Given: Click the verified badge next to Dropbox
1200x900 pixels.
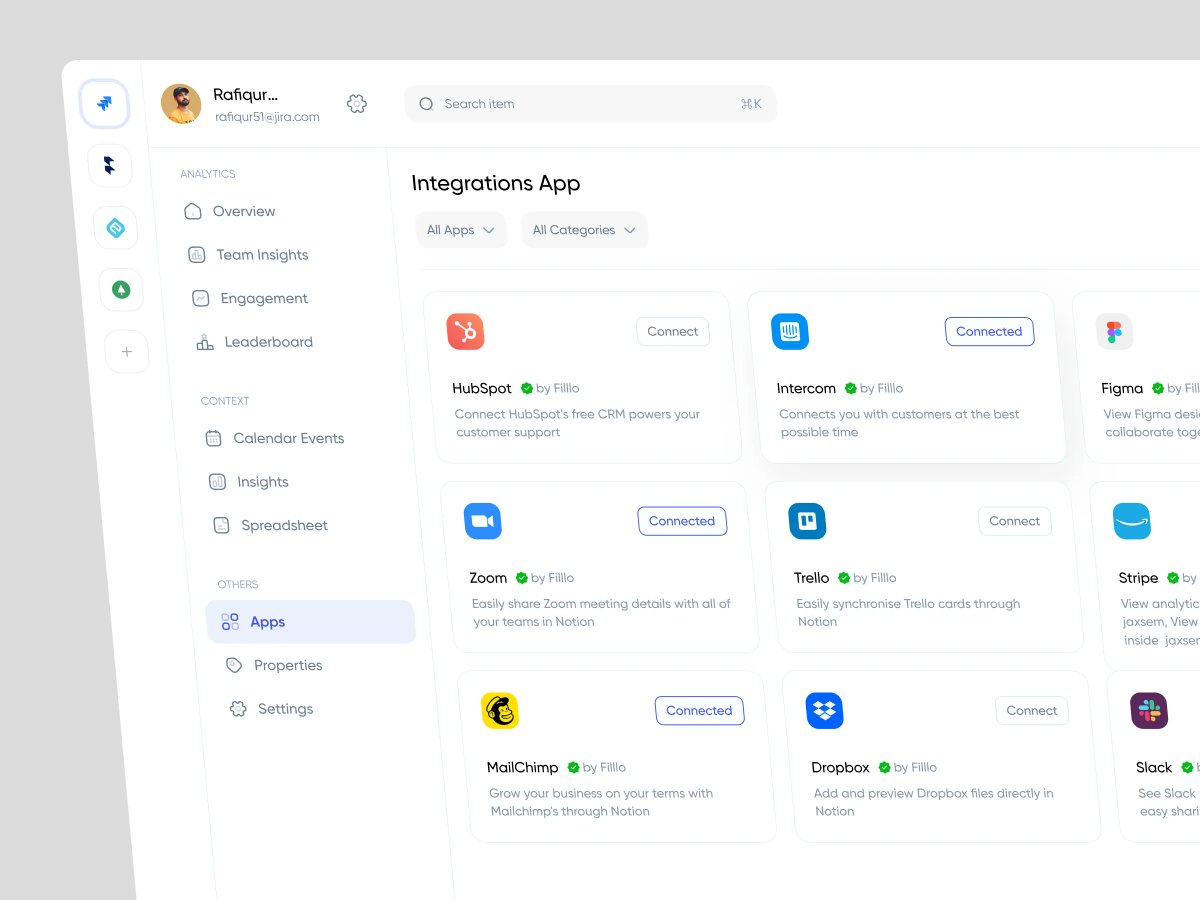Looking at the screenshot, I should click(885, 768).
